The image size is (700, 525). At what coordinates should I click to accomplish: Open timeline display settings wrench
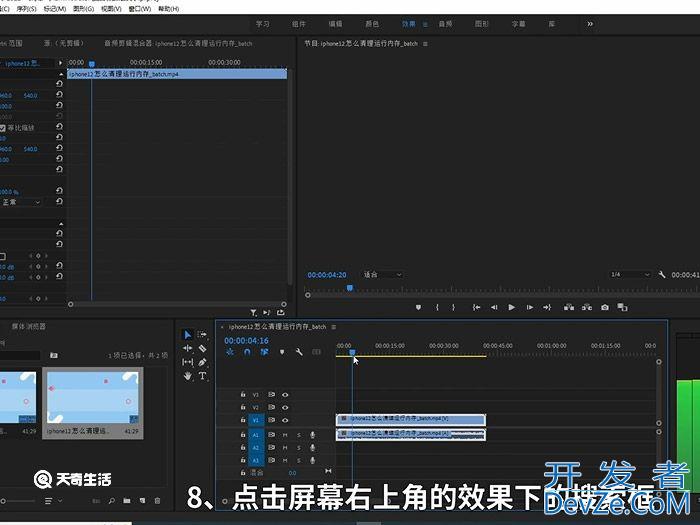[299, 352]
